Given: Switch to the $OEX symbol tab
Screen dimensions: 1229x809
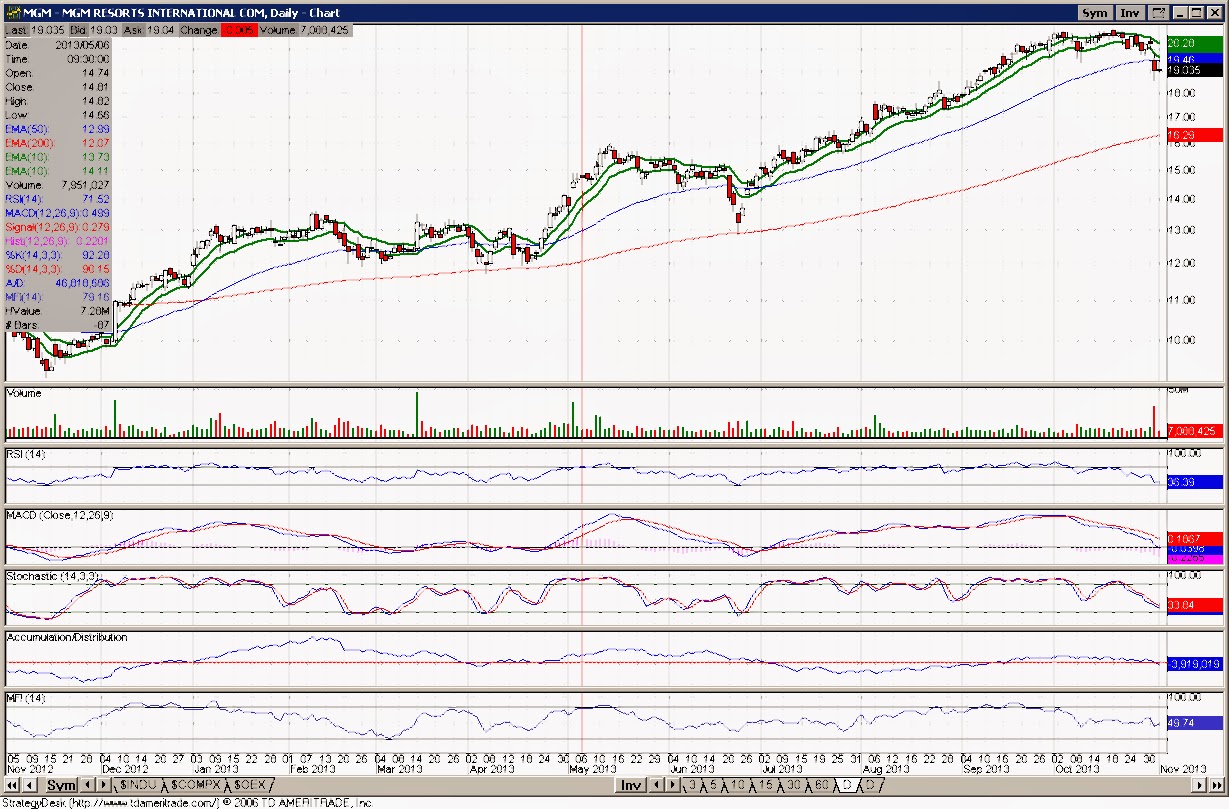Looking at the screenshot, I should 249,786.
